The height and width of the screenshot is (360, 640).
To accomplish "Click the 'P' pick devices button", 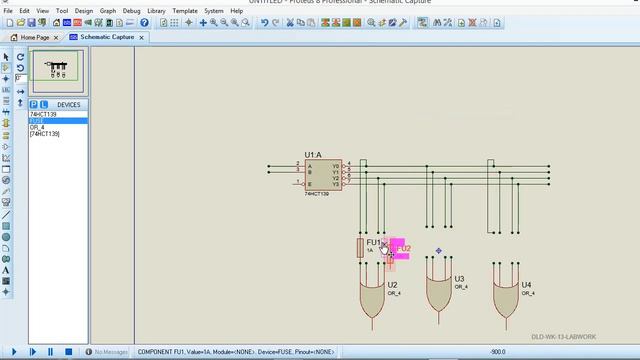I will pyautogui.click(x=34, y=105).
